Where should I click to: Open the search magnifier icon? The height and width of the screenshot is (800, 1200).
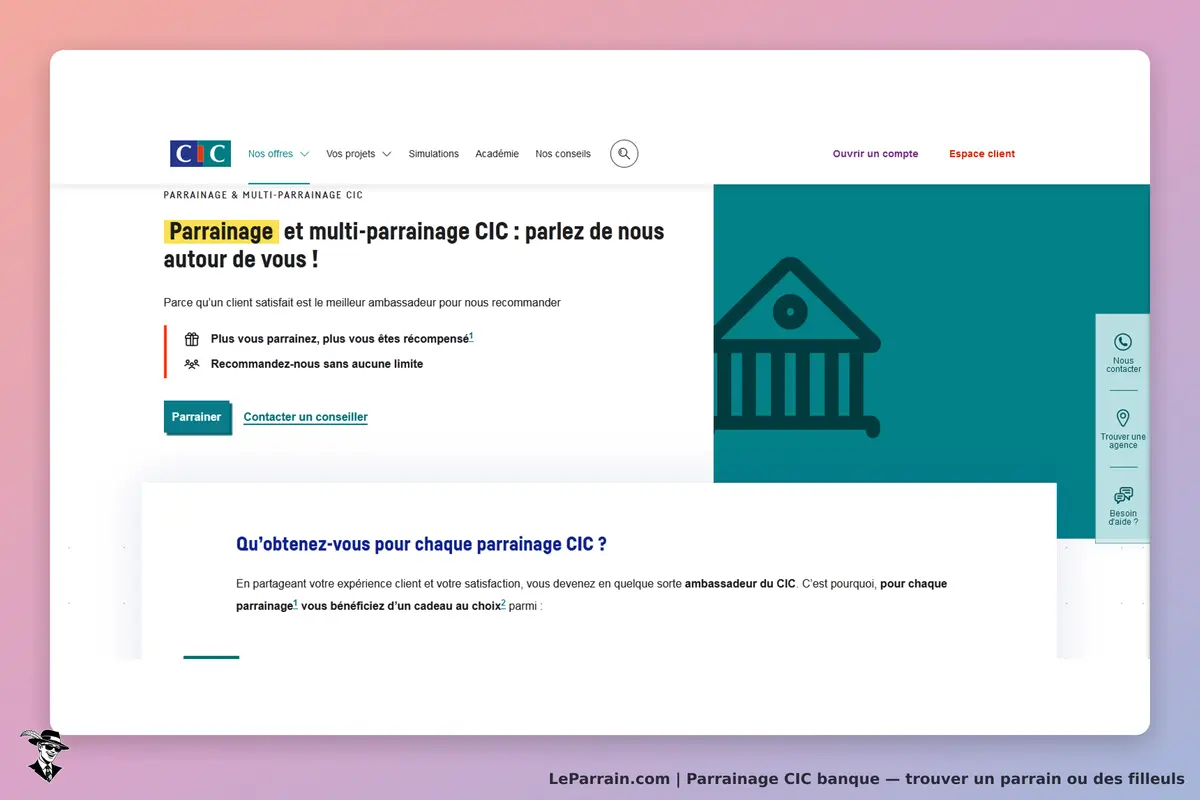click(624, 154)
